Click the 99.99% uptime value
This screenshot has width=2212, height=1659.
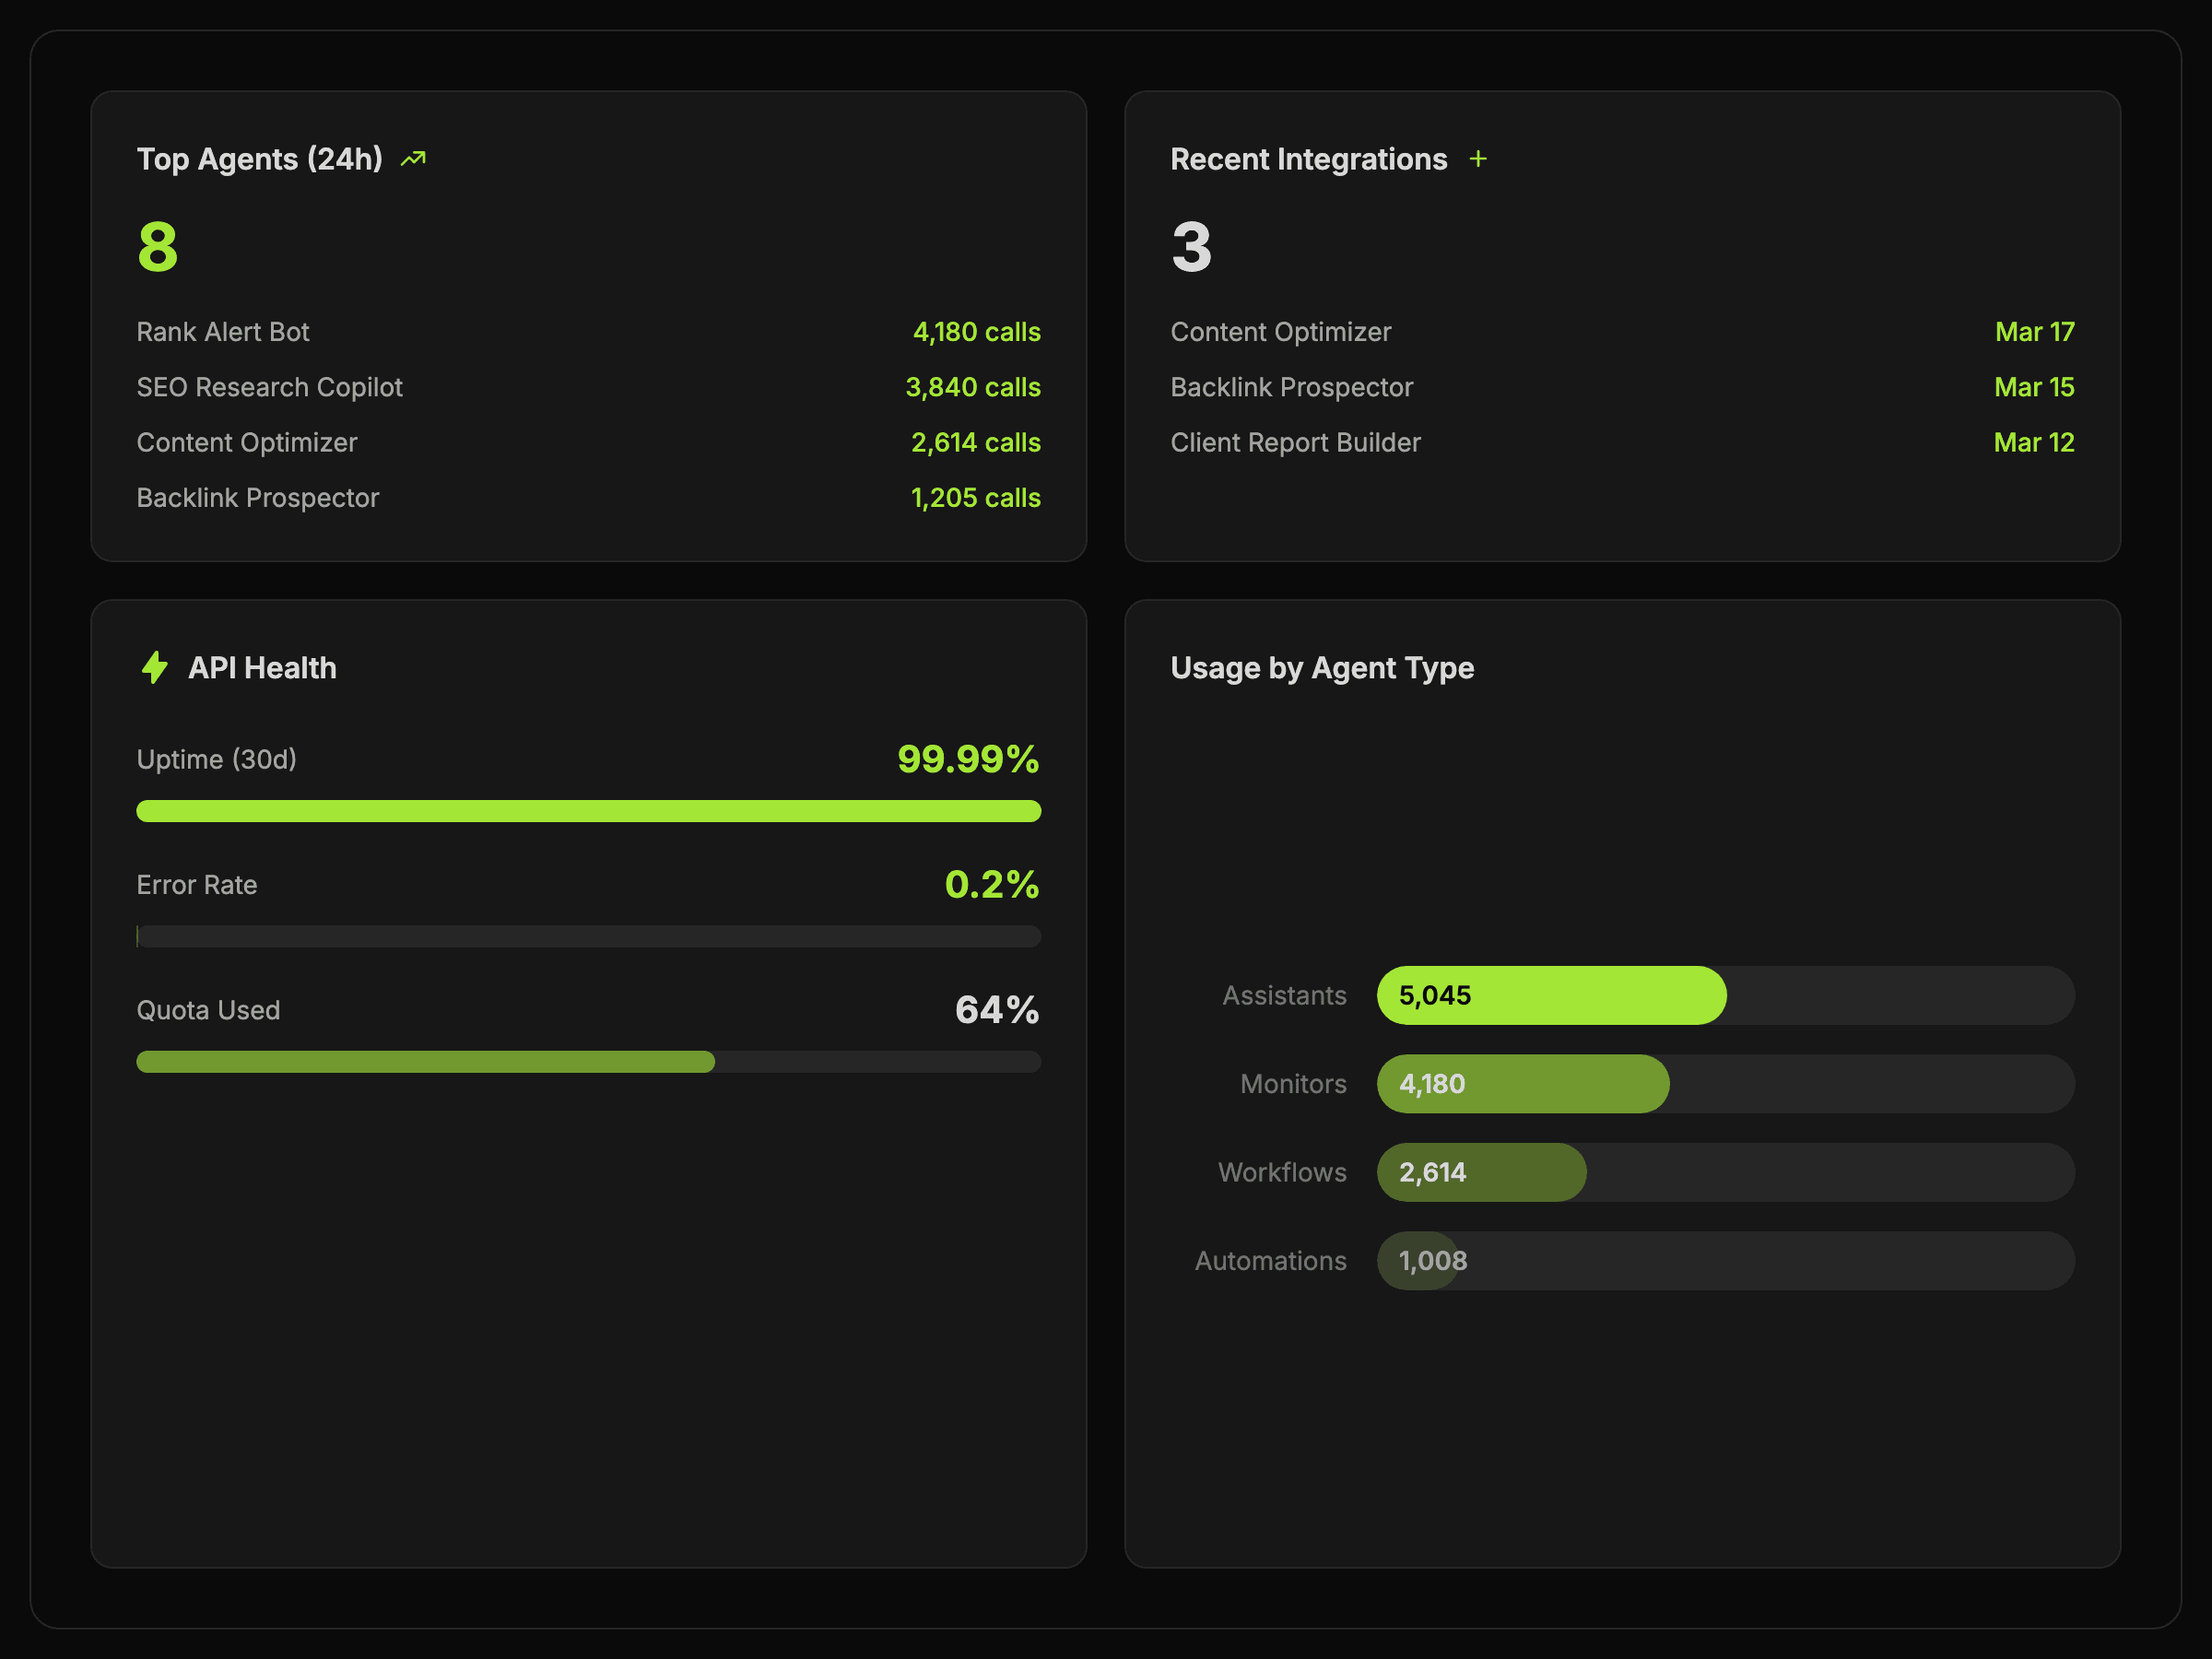(967, 759)
